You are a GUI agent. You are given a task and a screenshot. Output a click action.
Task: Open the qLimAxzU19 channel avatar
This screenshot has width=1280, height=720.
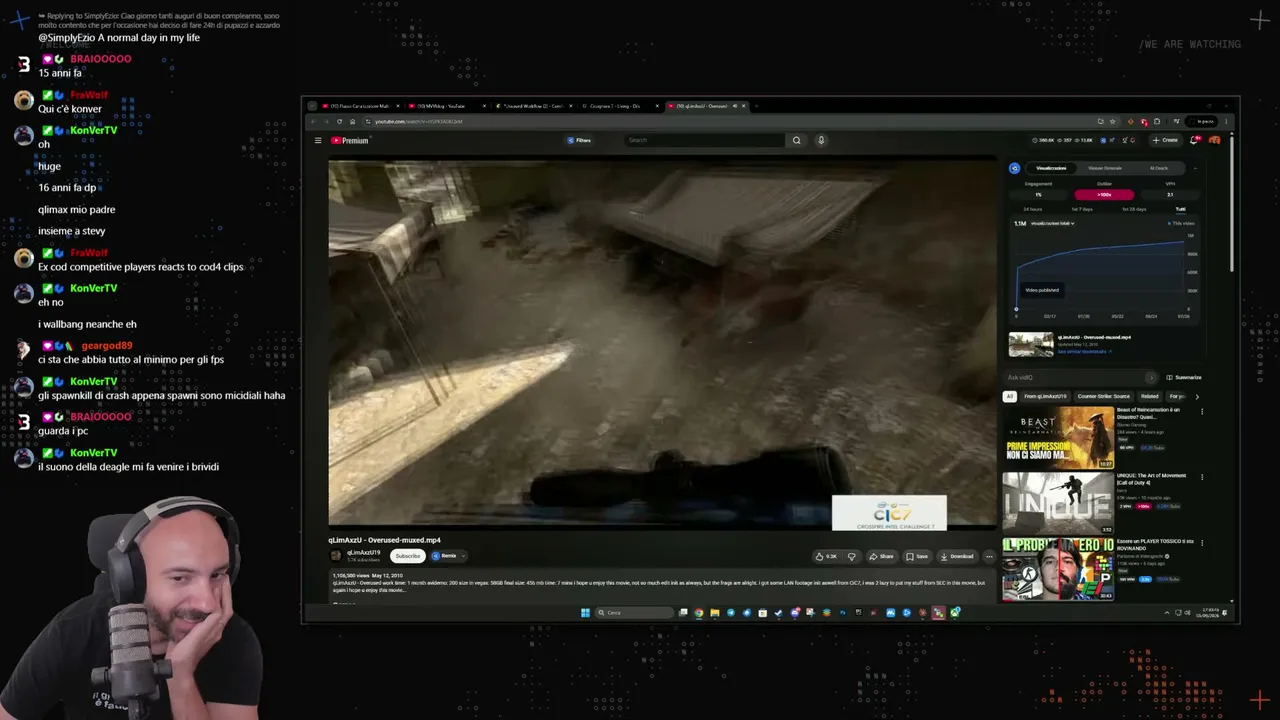336,555
